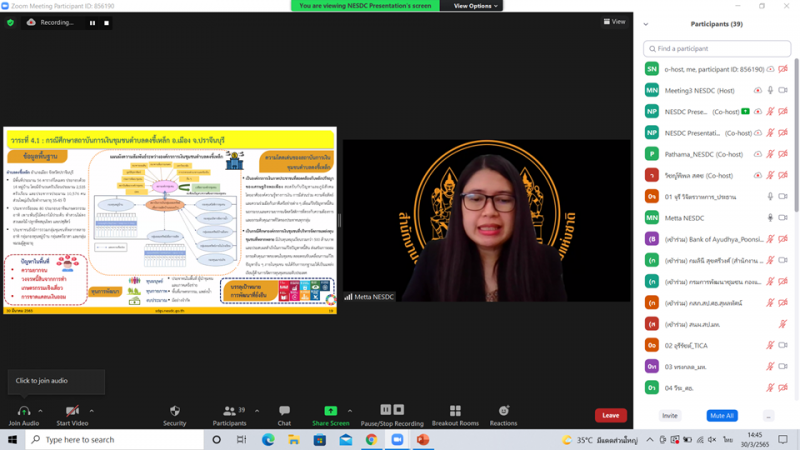800x450 pixels.
Task: Click microphone icon for Meeting3 NESDC (Host)
Action: click(x=770, y=90)
